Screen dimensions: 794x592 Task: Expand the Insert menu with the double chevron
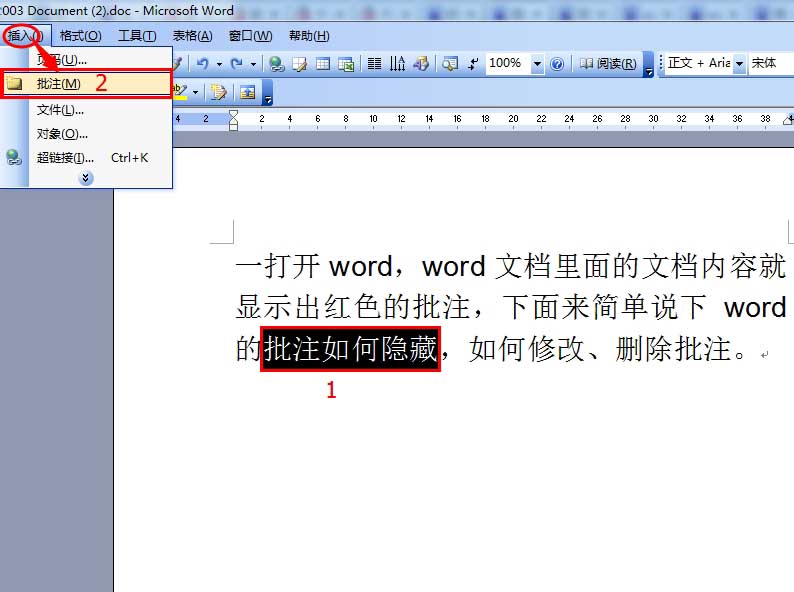[x=86, y=178]
